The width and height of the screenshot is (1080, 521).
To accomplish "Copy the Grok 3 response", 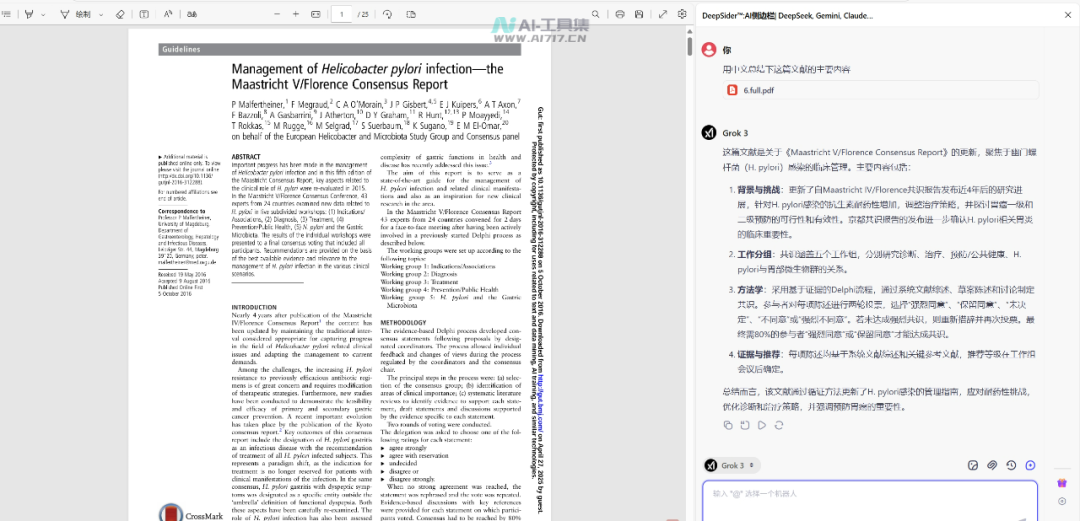I will [728, 425].
